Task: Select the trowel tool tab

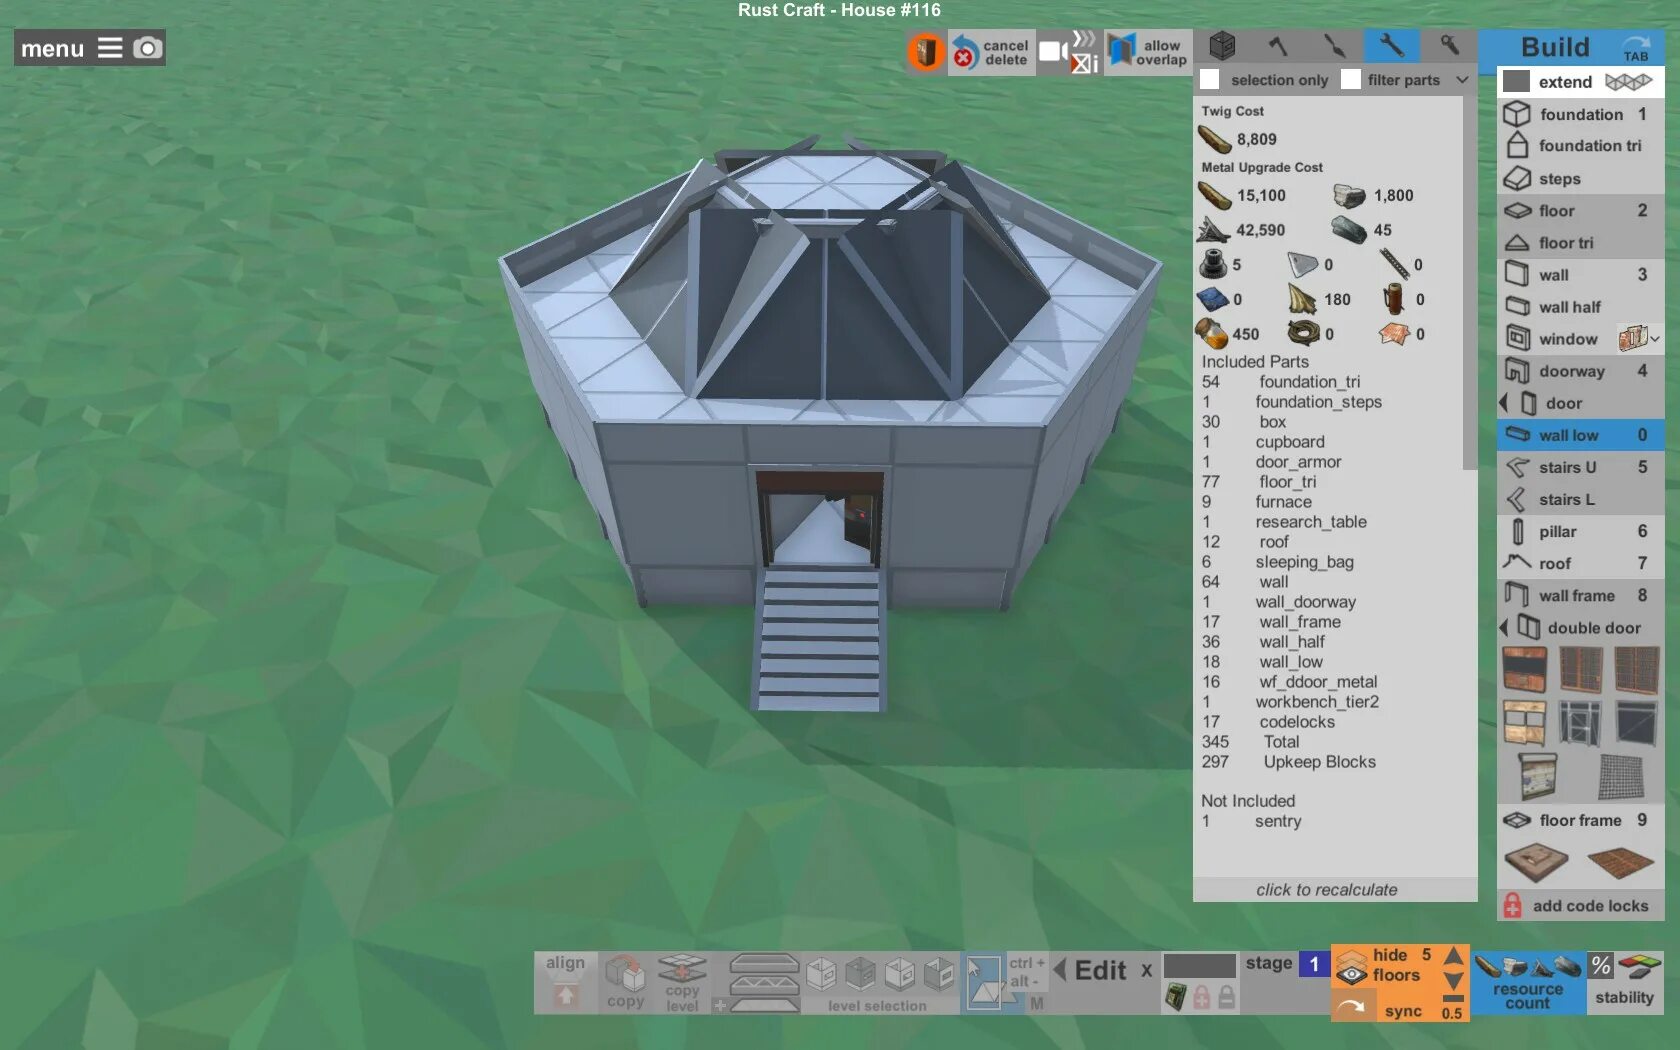Action: [x=1334, y=46]
